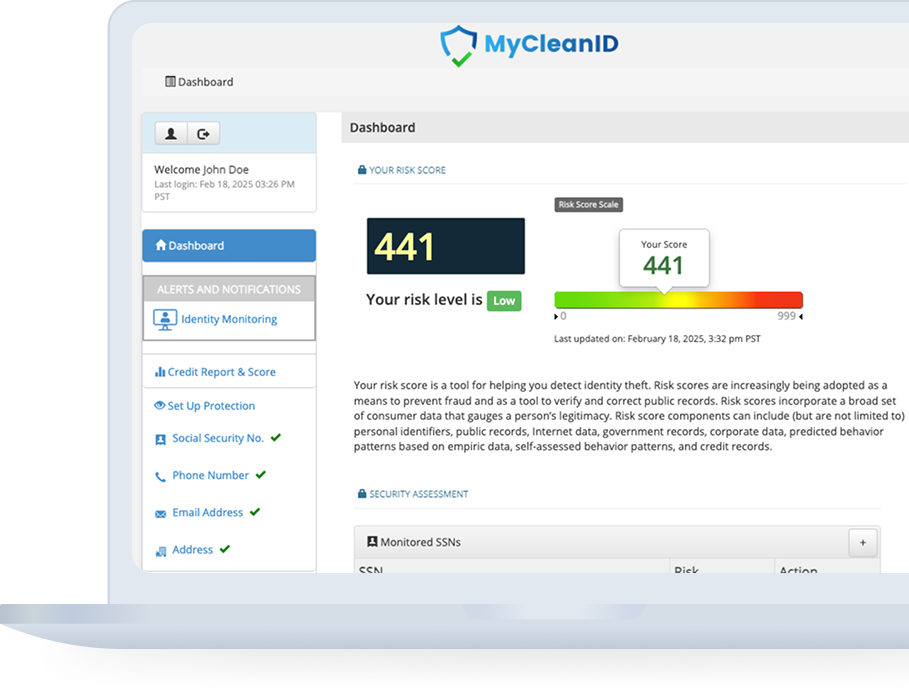Click the green checkmark beside Phone Number
This screenshot has height=693, width=909.
[261, 475]
